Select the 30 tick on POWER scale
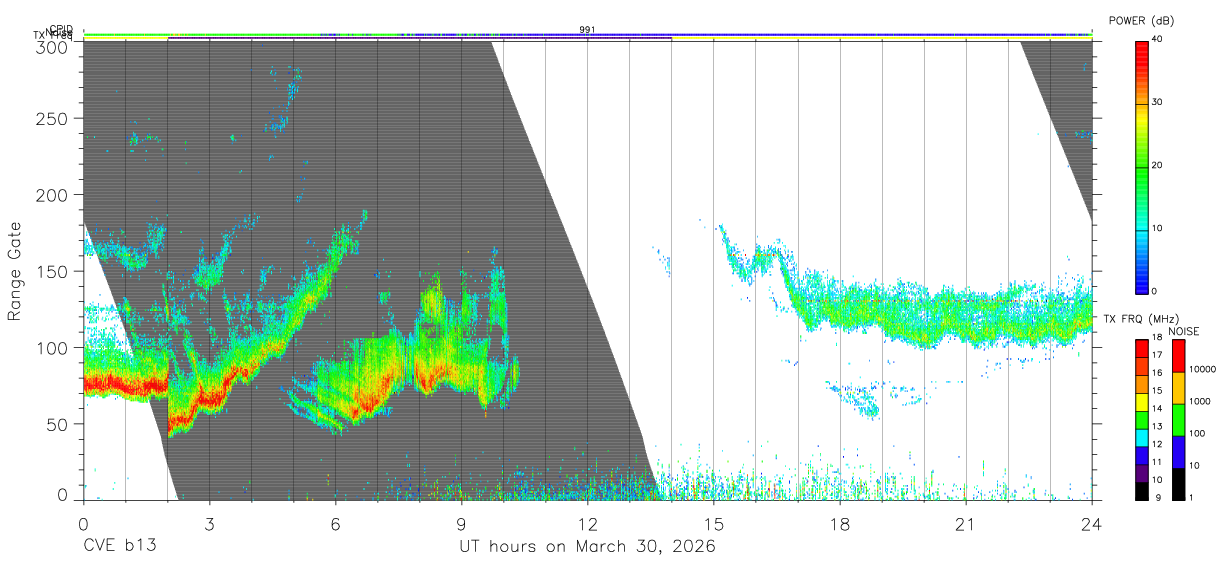 coord(1159,103)
